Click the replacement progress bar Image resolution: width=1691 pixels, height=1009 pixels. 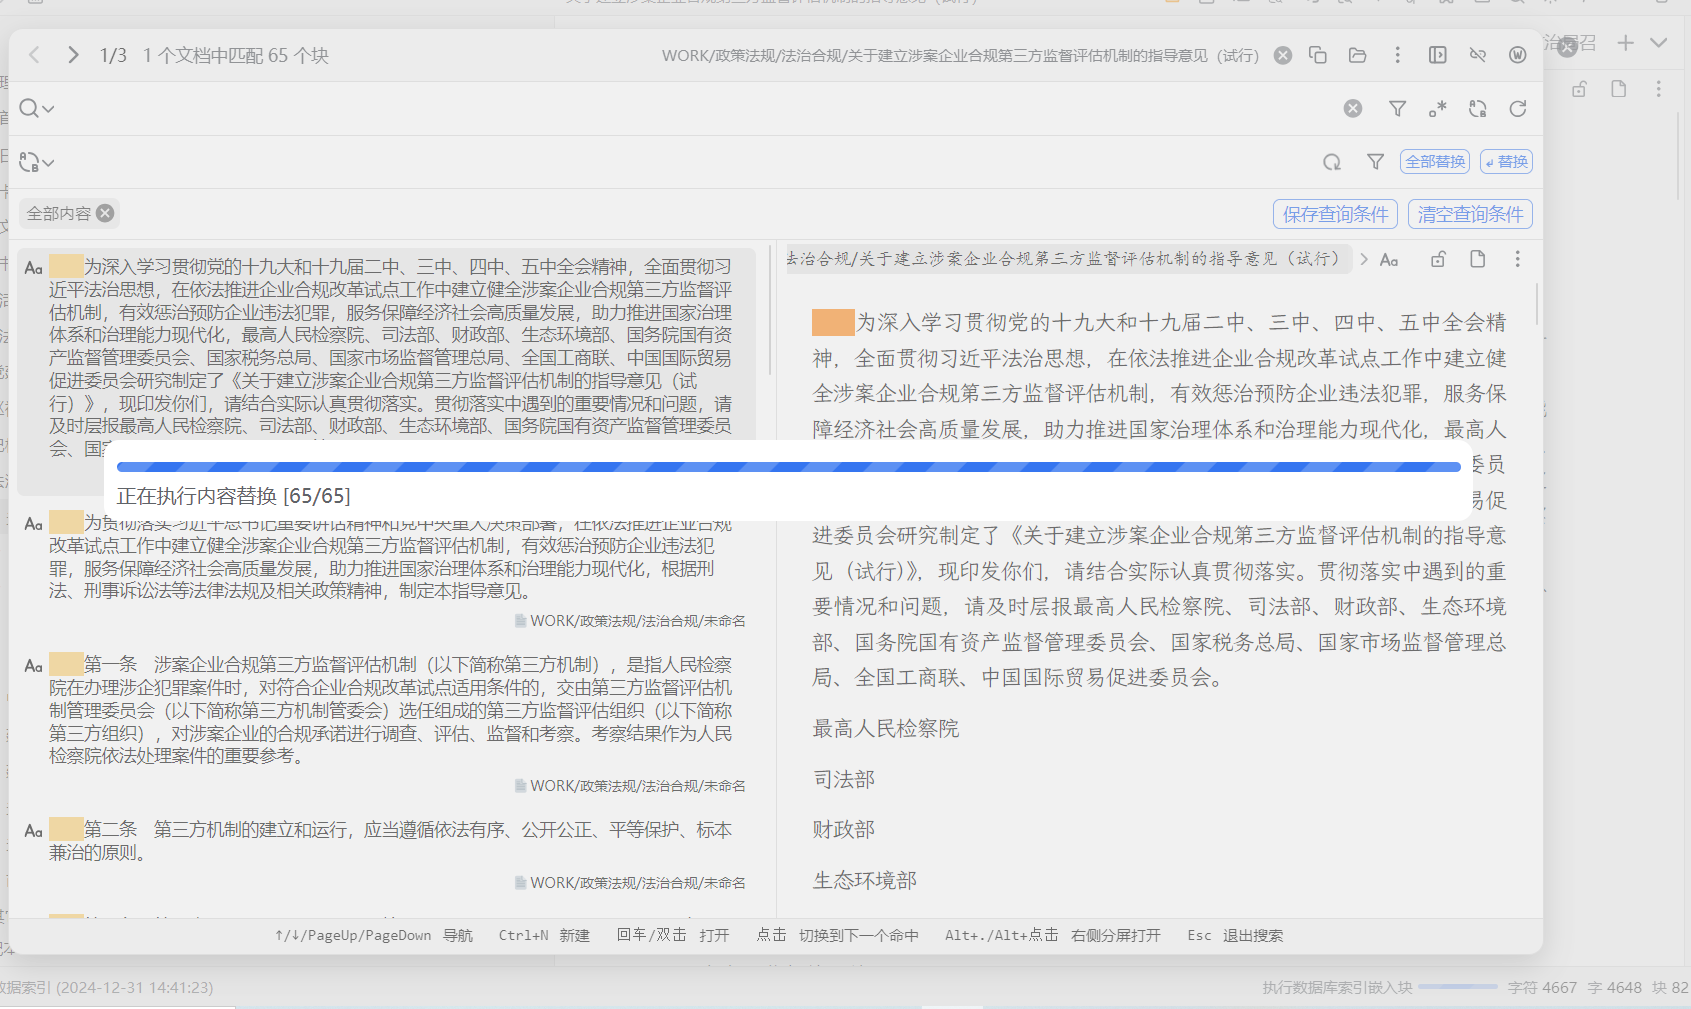tap(788, 467)
